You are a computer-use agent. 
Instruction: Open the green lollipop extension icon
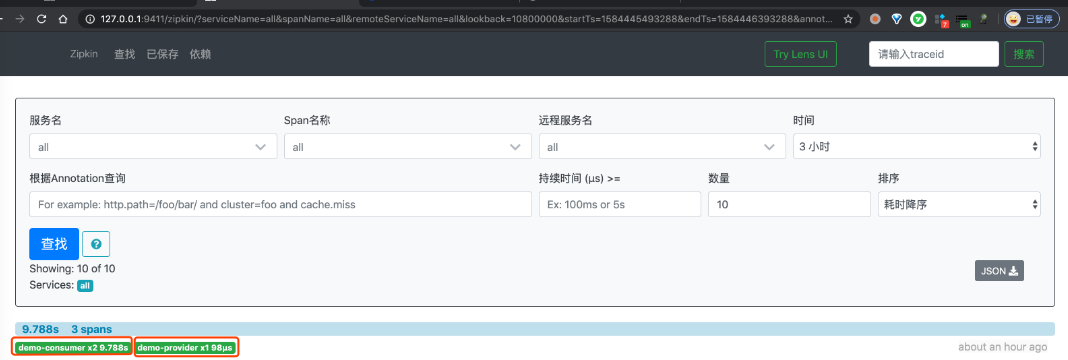click(x=984, y=20)
